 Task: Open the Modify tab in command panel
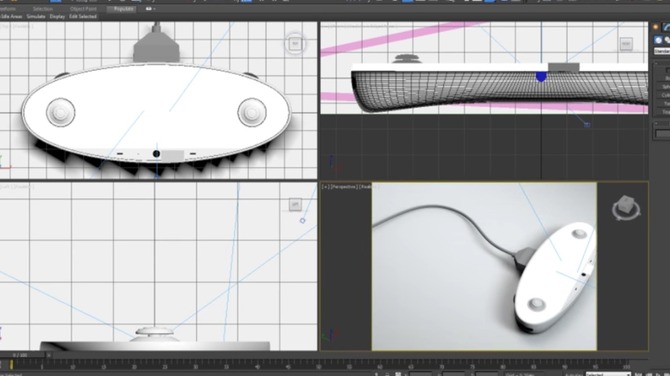click(x=667, y=27)
